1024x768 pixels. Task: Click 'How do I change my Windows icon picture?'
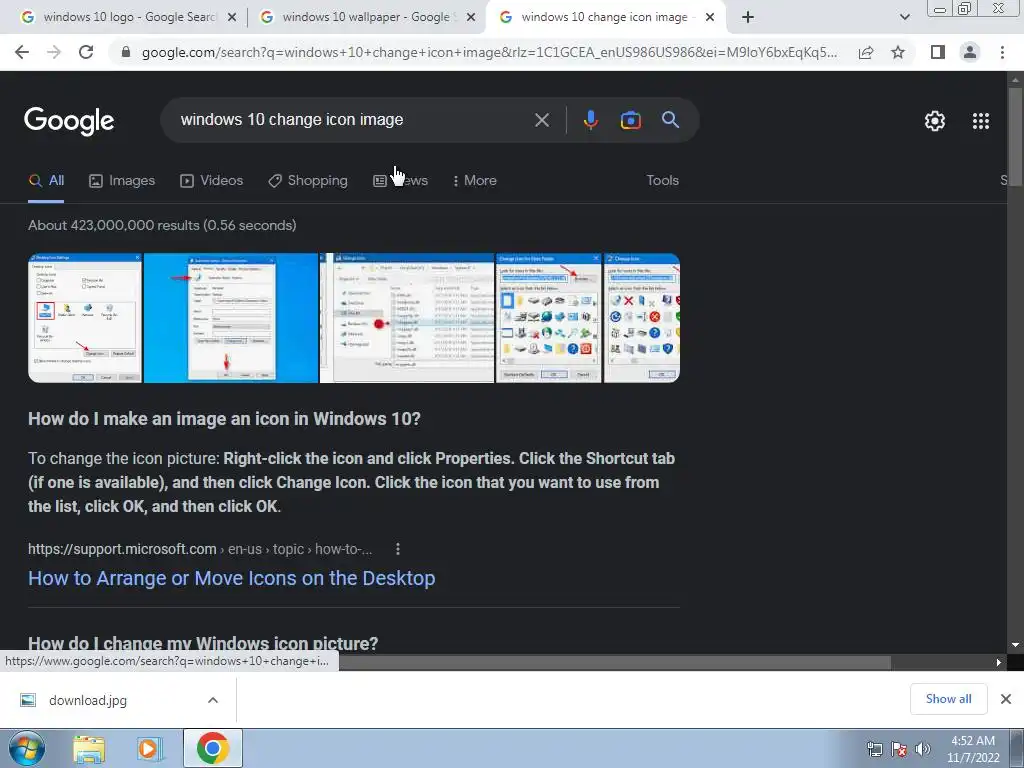203,643
